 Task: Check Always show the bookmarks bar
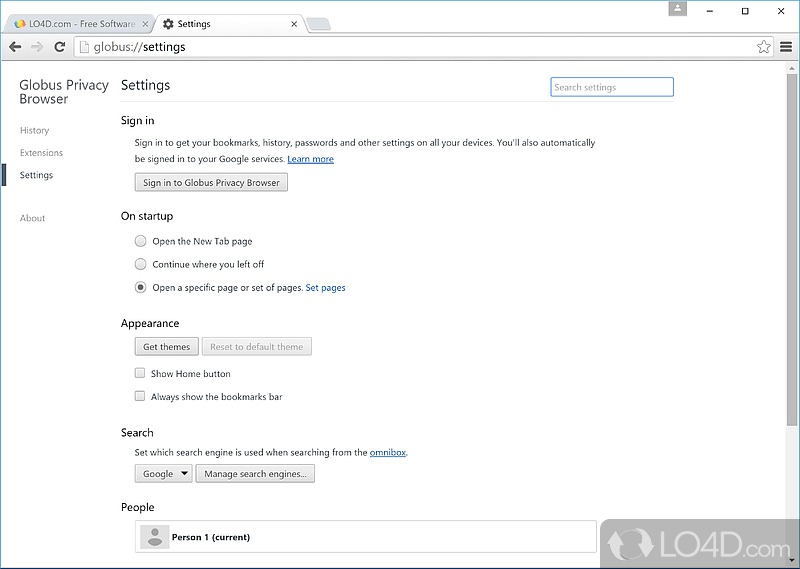pos(140,396)
